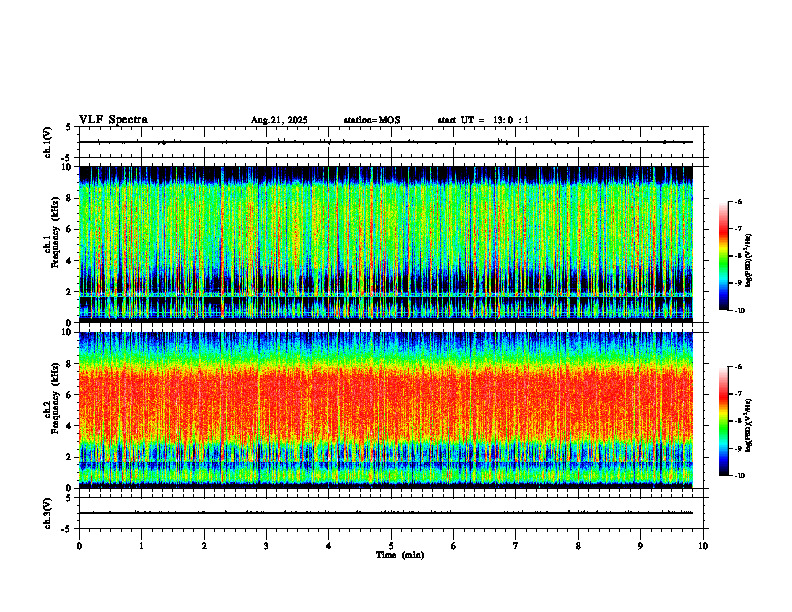The height and width of the screenshot is (612, 792).
Task: Select the ch.2 "Frequency (kHz)" axis label
Action: coord(55,398)
